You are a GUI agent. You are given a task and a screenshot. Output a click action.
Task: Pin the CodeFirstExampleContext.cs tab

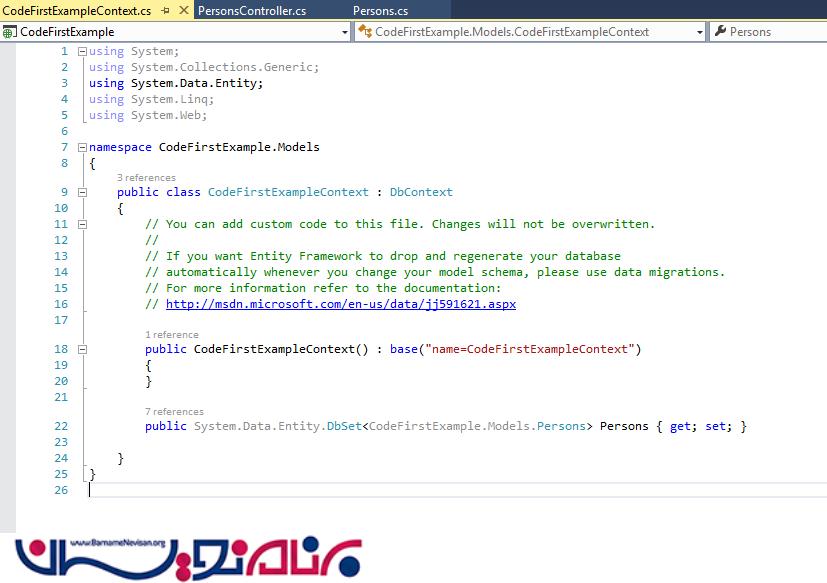coord(165,11)
